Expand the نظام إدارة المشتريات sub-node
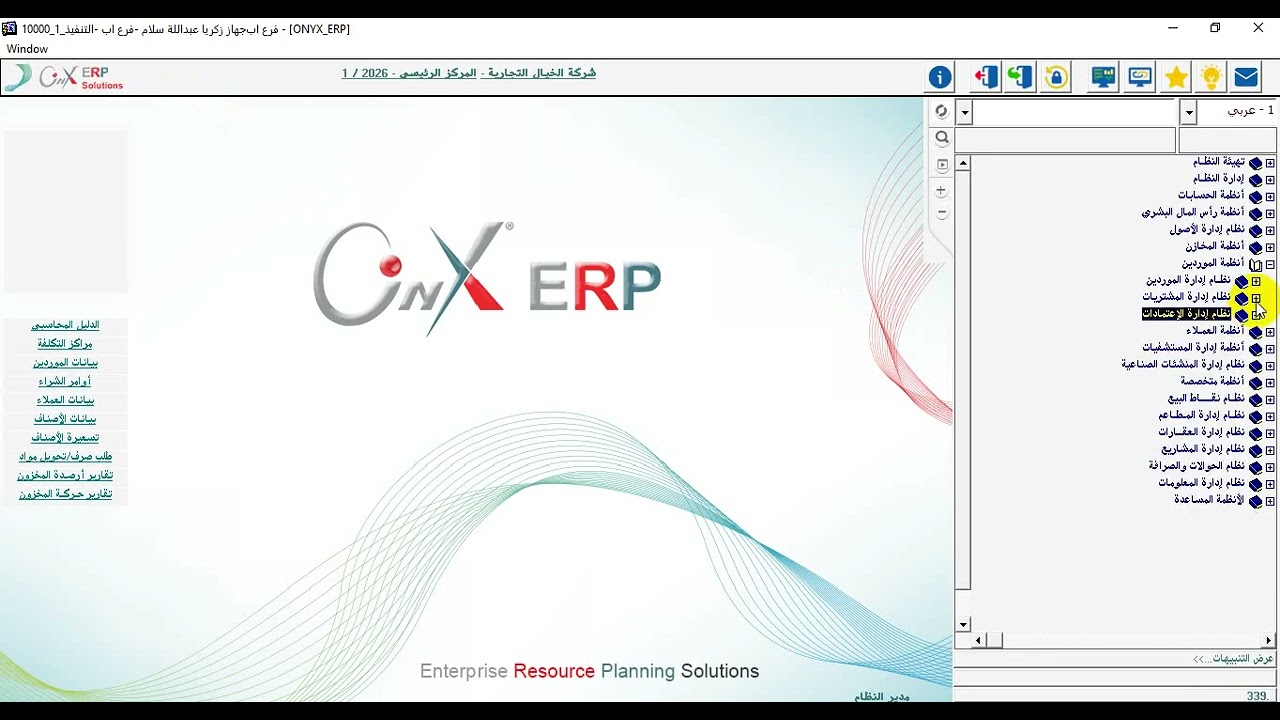The width and height of the screenshot is (1280, 720). coord(1256,298)
